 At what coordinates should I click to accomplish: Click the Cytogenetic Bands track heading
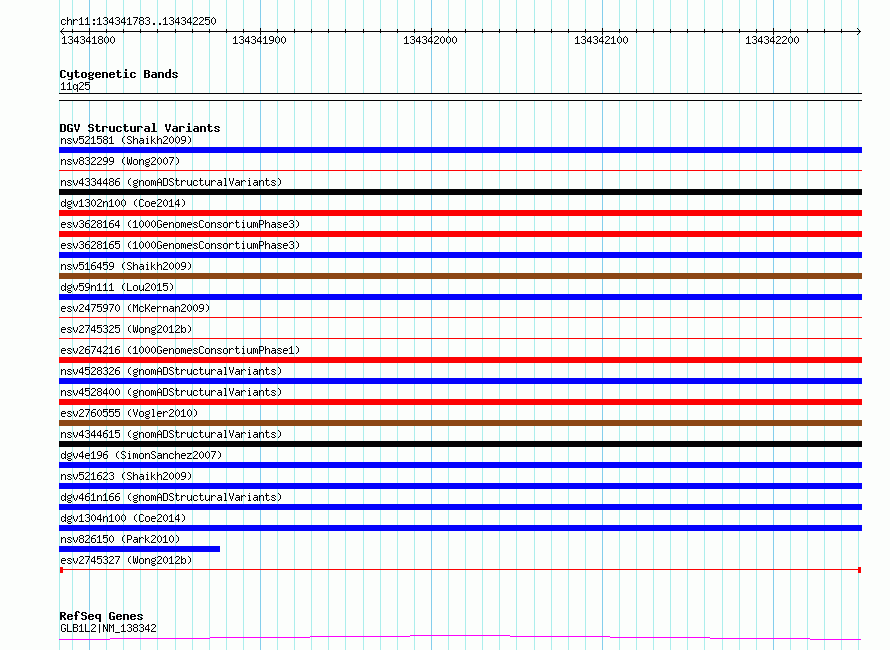click(118, 74)
